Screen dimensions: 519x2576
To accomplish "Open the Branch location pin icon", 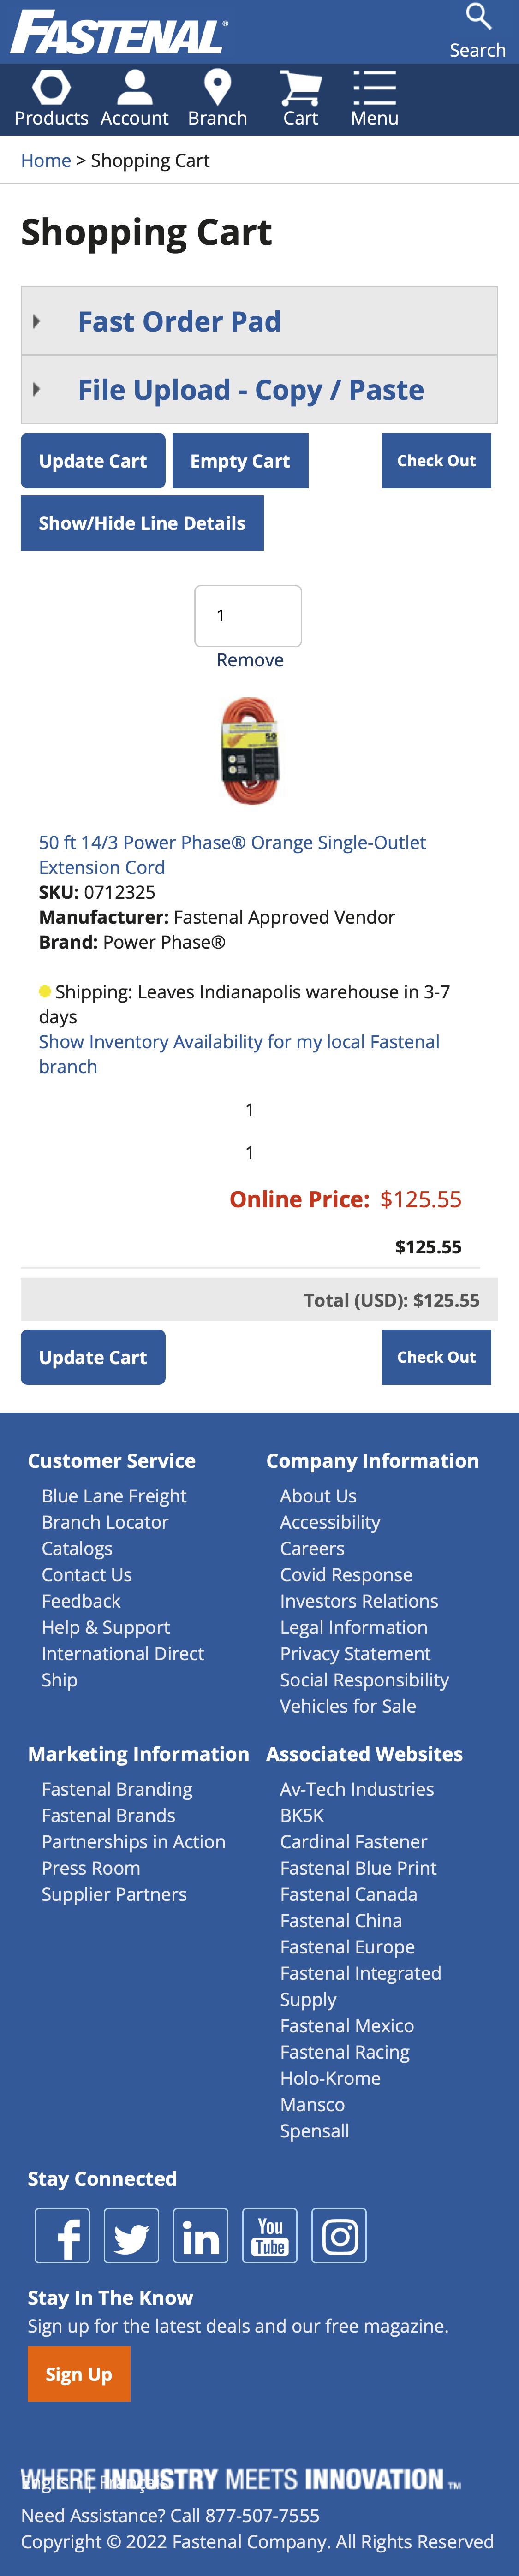I will tap(217, 88).
